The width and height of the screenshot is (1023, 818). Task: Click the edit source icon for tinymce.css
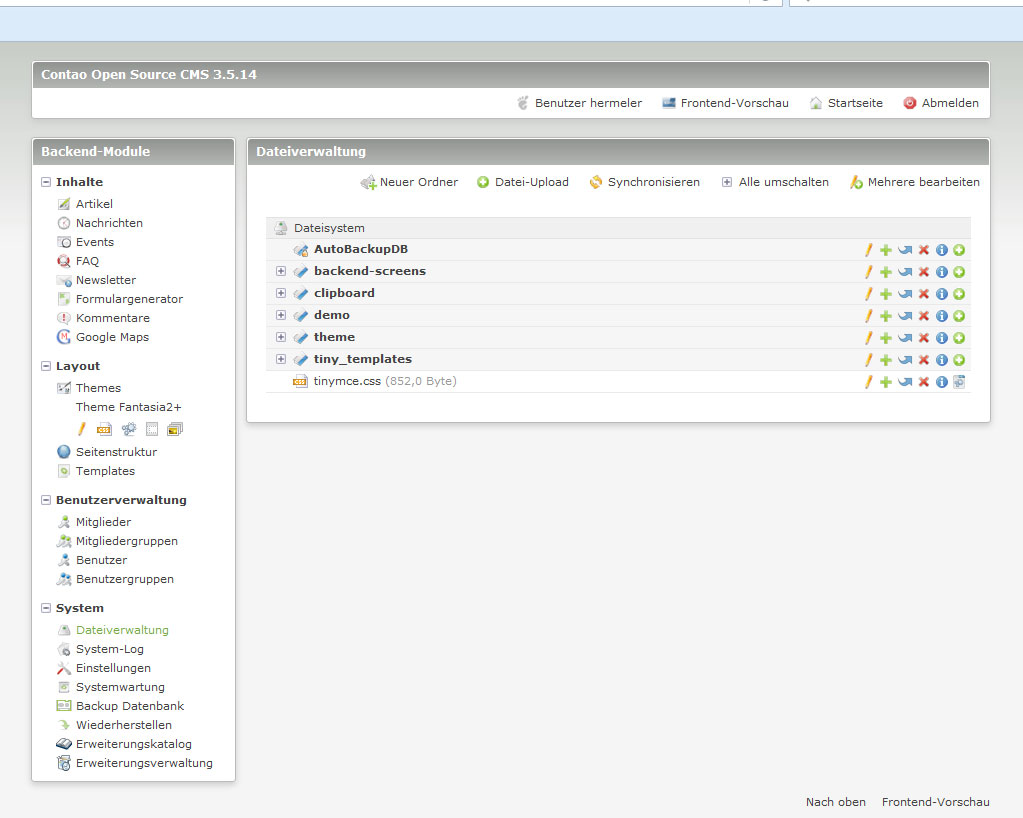[x=959, y=382]
